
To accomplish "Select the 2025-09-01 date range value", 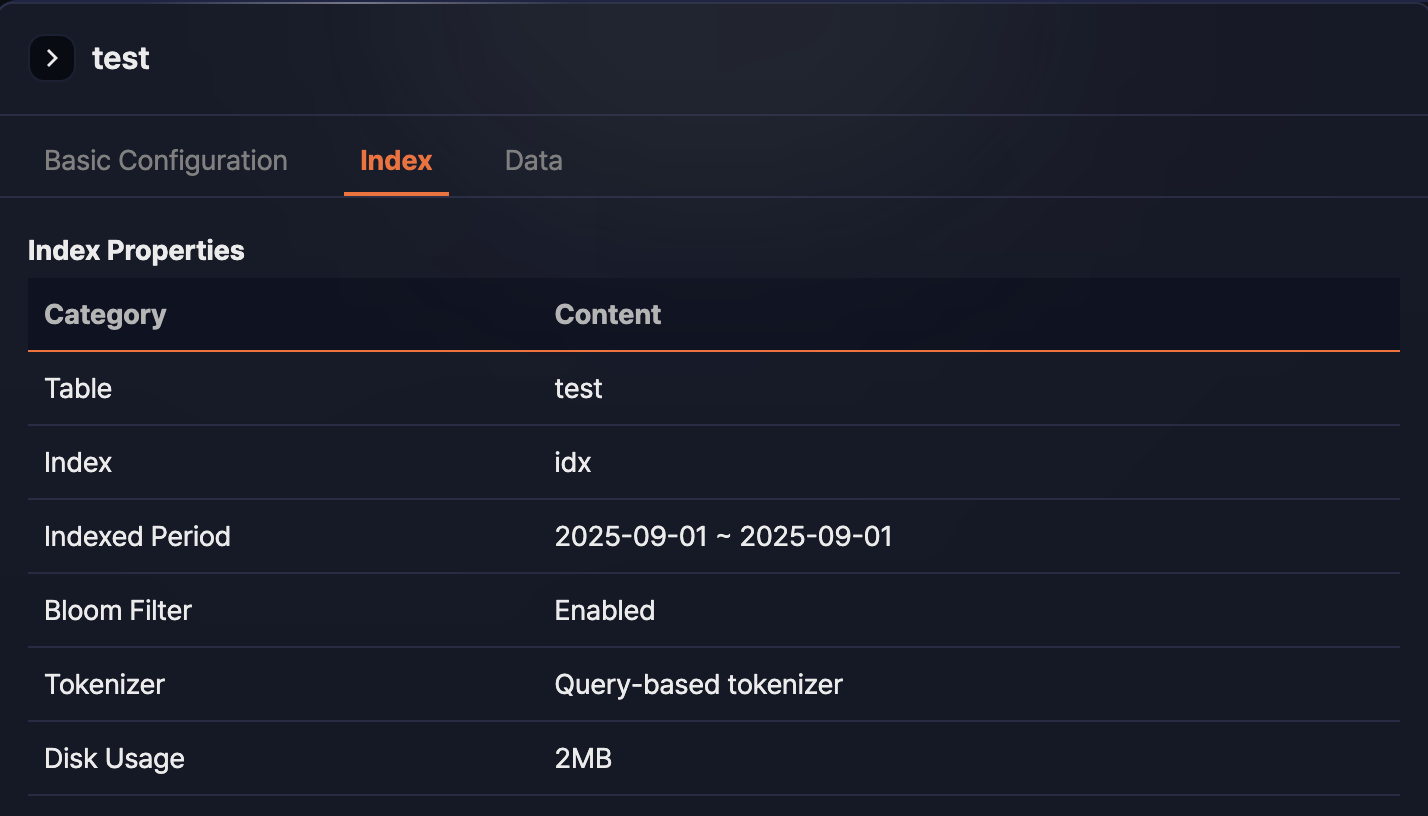I will click(723, 536).
